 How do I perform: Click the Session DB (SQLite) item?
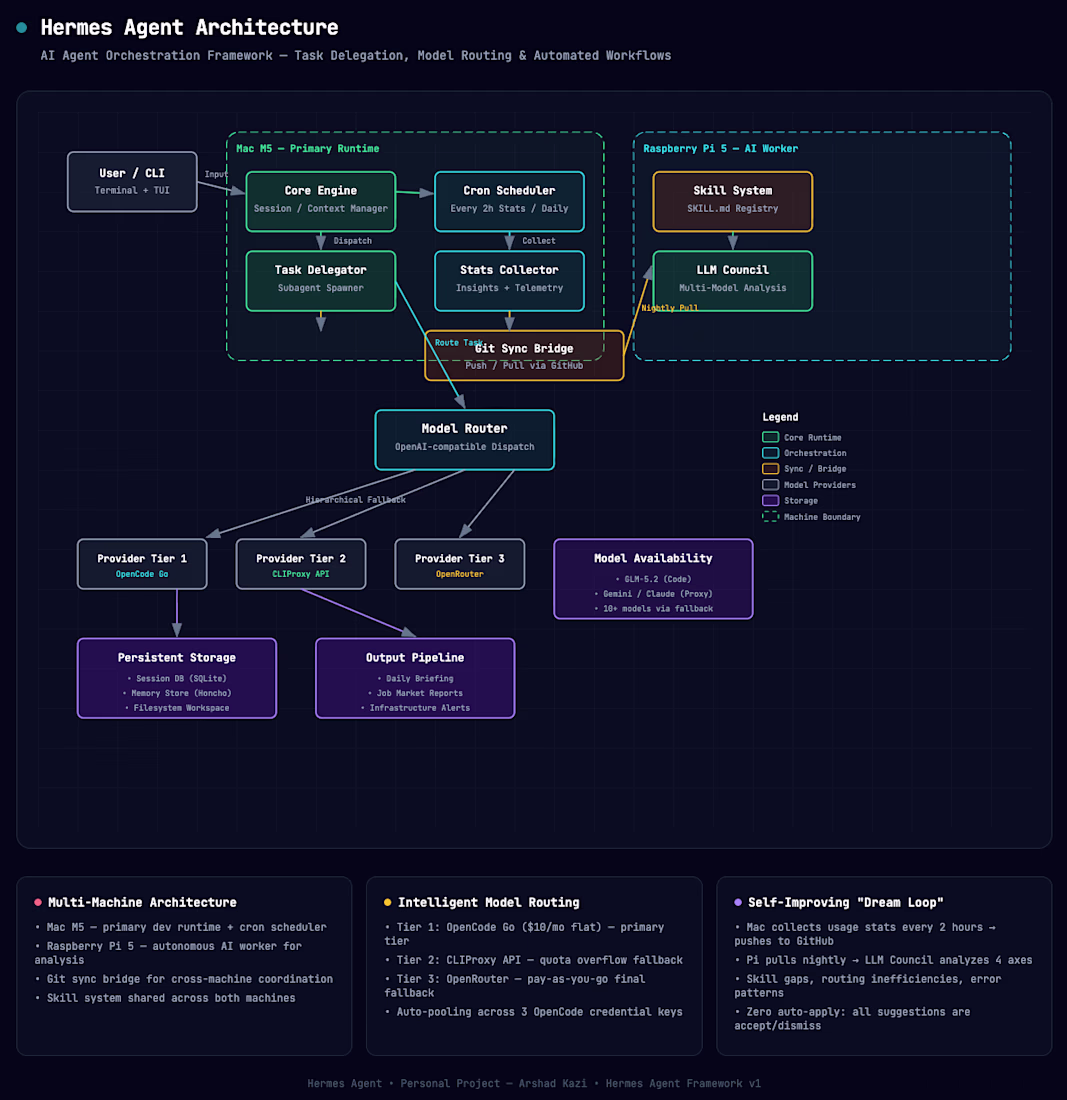(177, 678)
